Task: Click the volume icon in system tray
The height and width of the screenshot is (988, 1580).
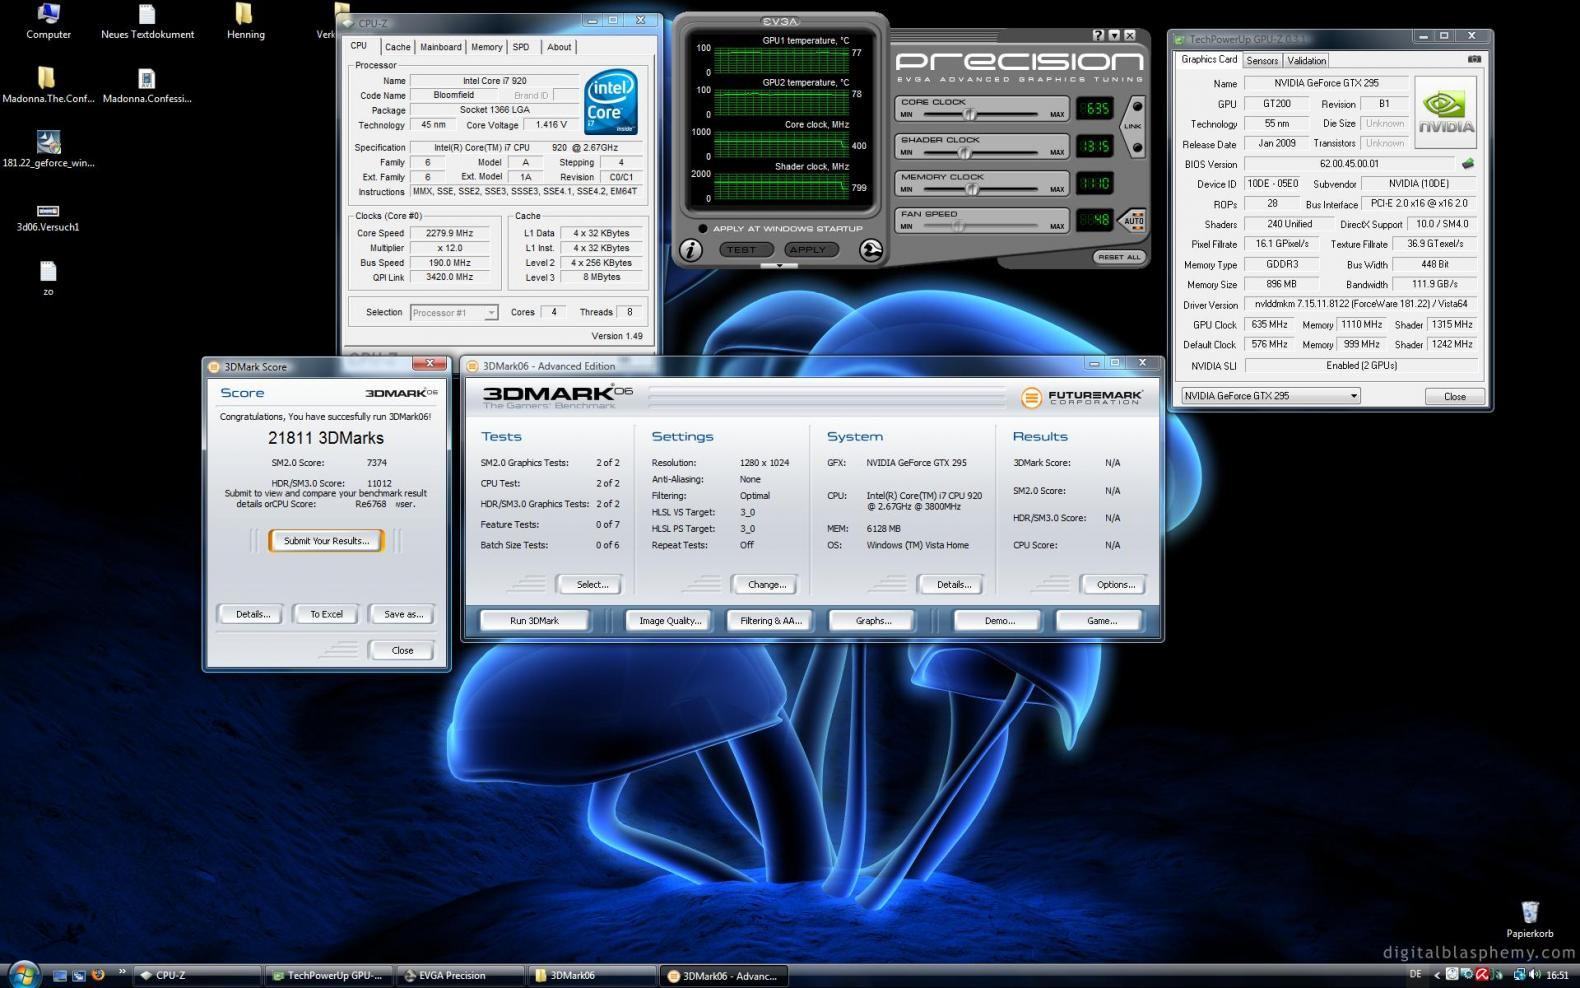Action: (x=1535, y=975)
